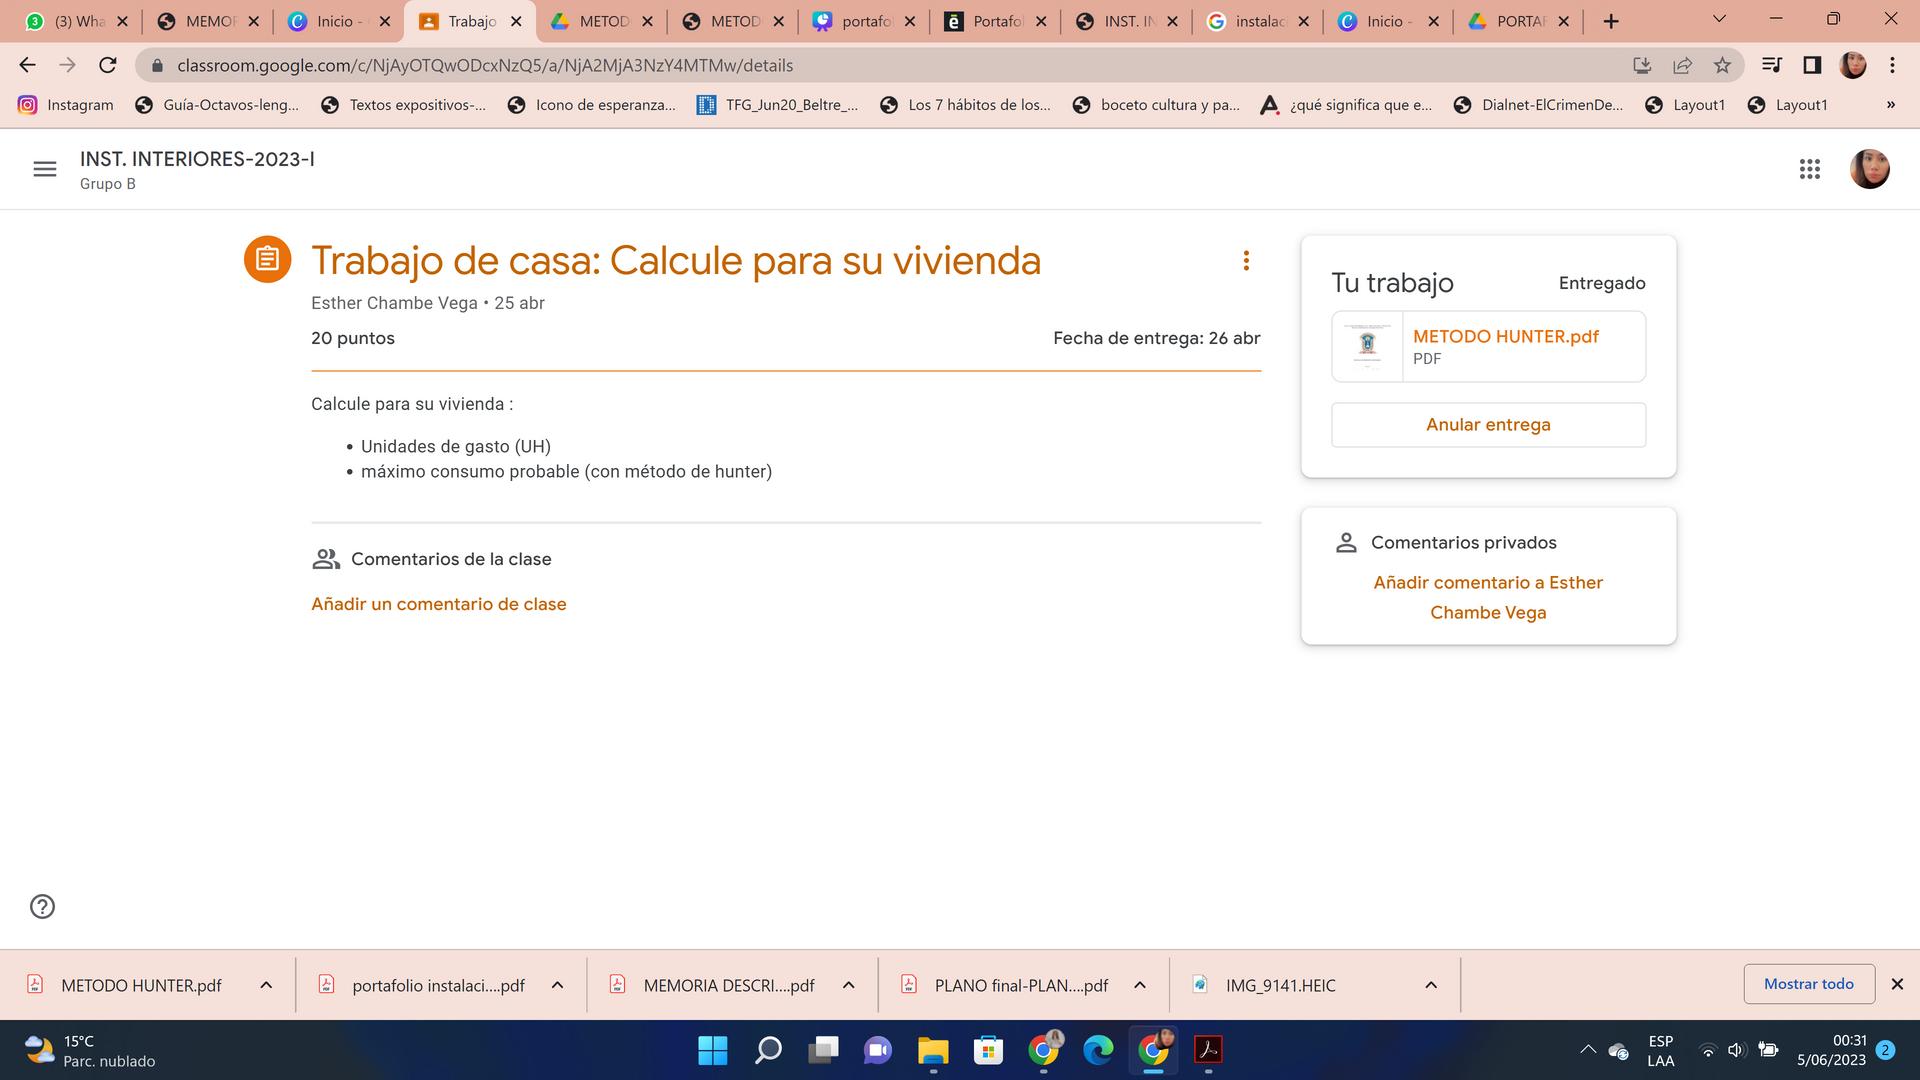Switch to the PORTAF Drive tab
The height and width of the screenshot is (1080, 1920).
click(x=1510, y=21)
